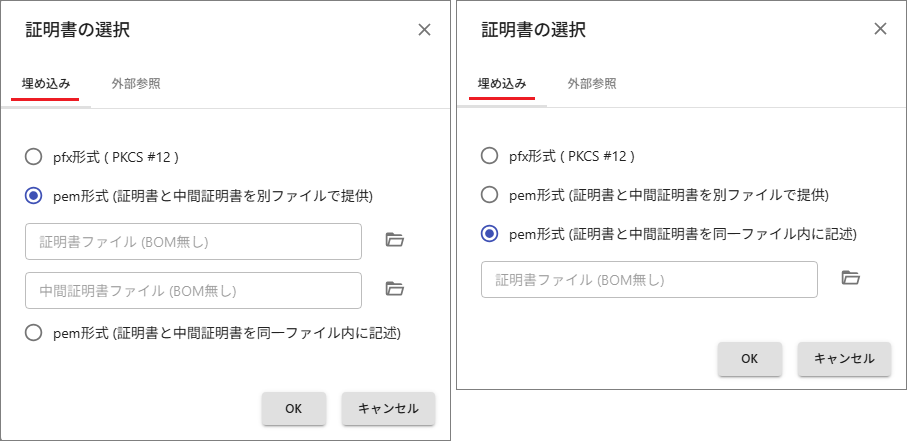Screen dimensions: 907x441
Task: Open folder picker for 中間証明書ファイル field
Action: (394, 288)
